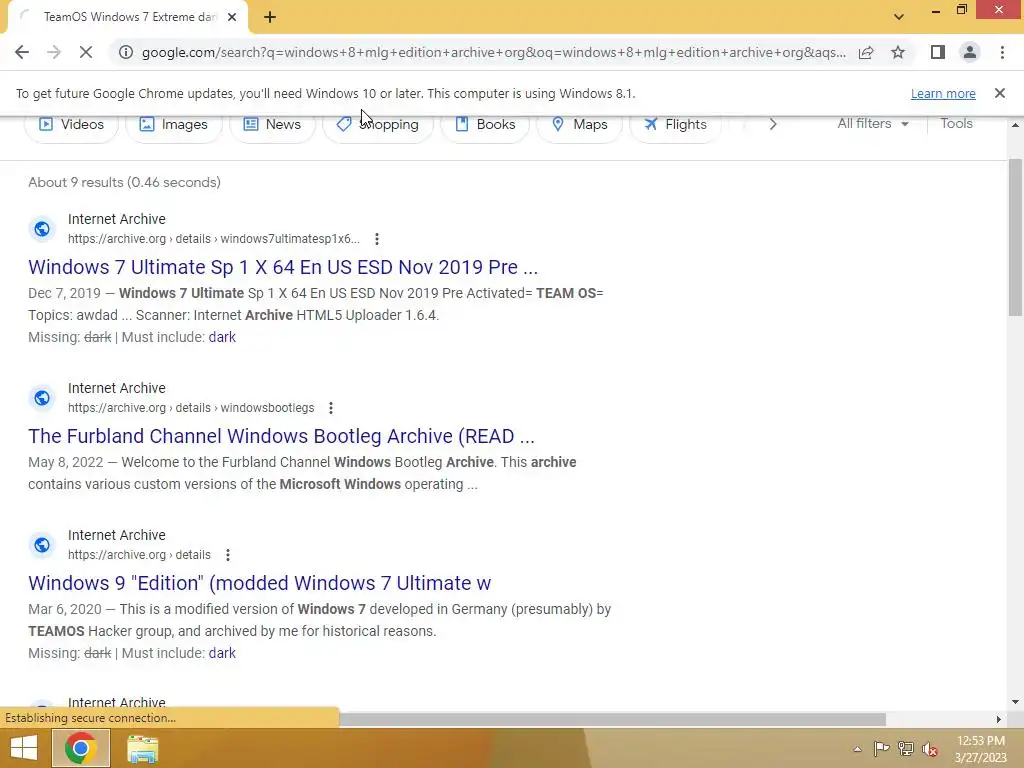Switch to Flights results
Viewport: 1024px width, 768px height.
click(675, 124)
